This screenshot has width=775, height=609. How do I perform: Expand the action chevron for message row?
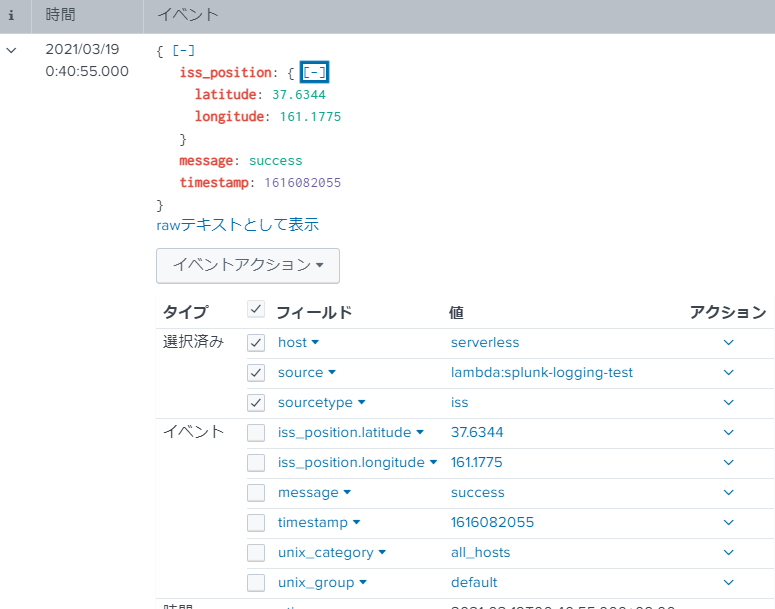(x=729, y=493)
